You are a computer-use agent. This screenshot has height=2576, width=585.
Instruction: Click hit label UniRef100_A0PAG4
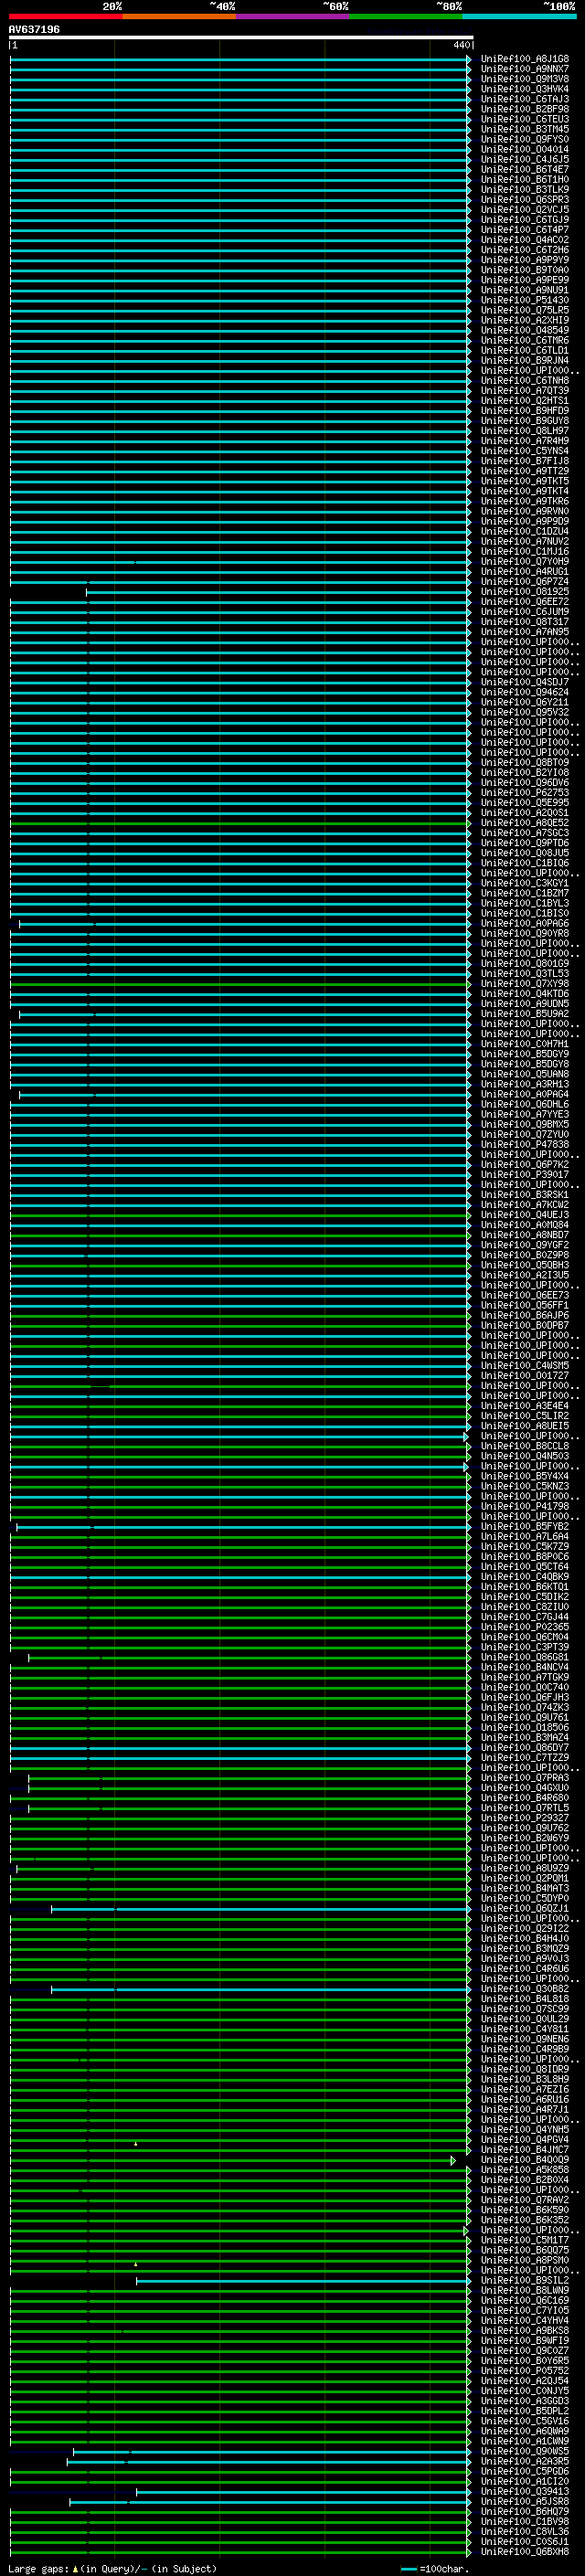(525, 1094)
